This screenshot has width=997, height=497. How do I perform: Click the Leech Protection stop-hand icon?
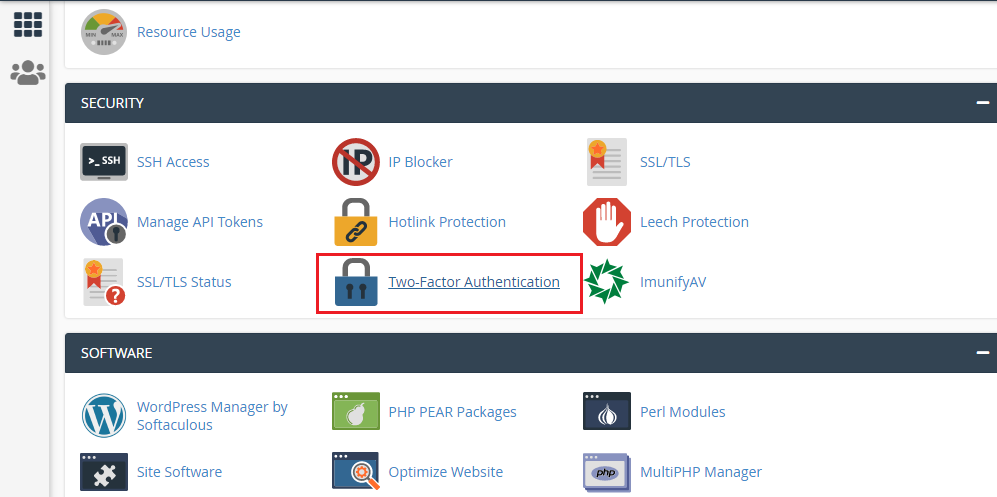click(x=607, y=222)
